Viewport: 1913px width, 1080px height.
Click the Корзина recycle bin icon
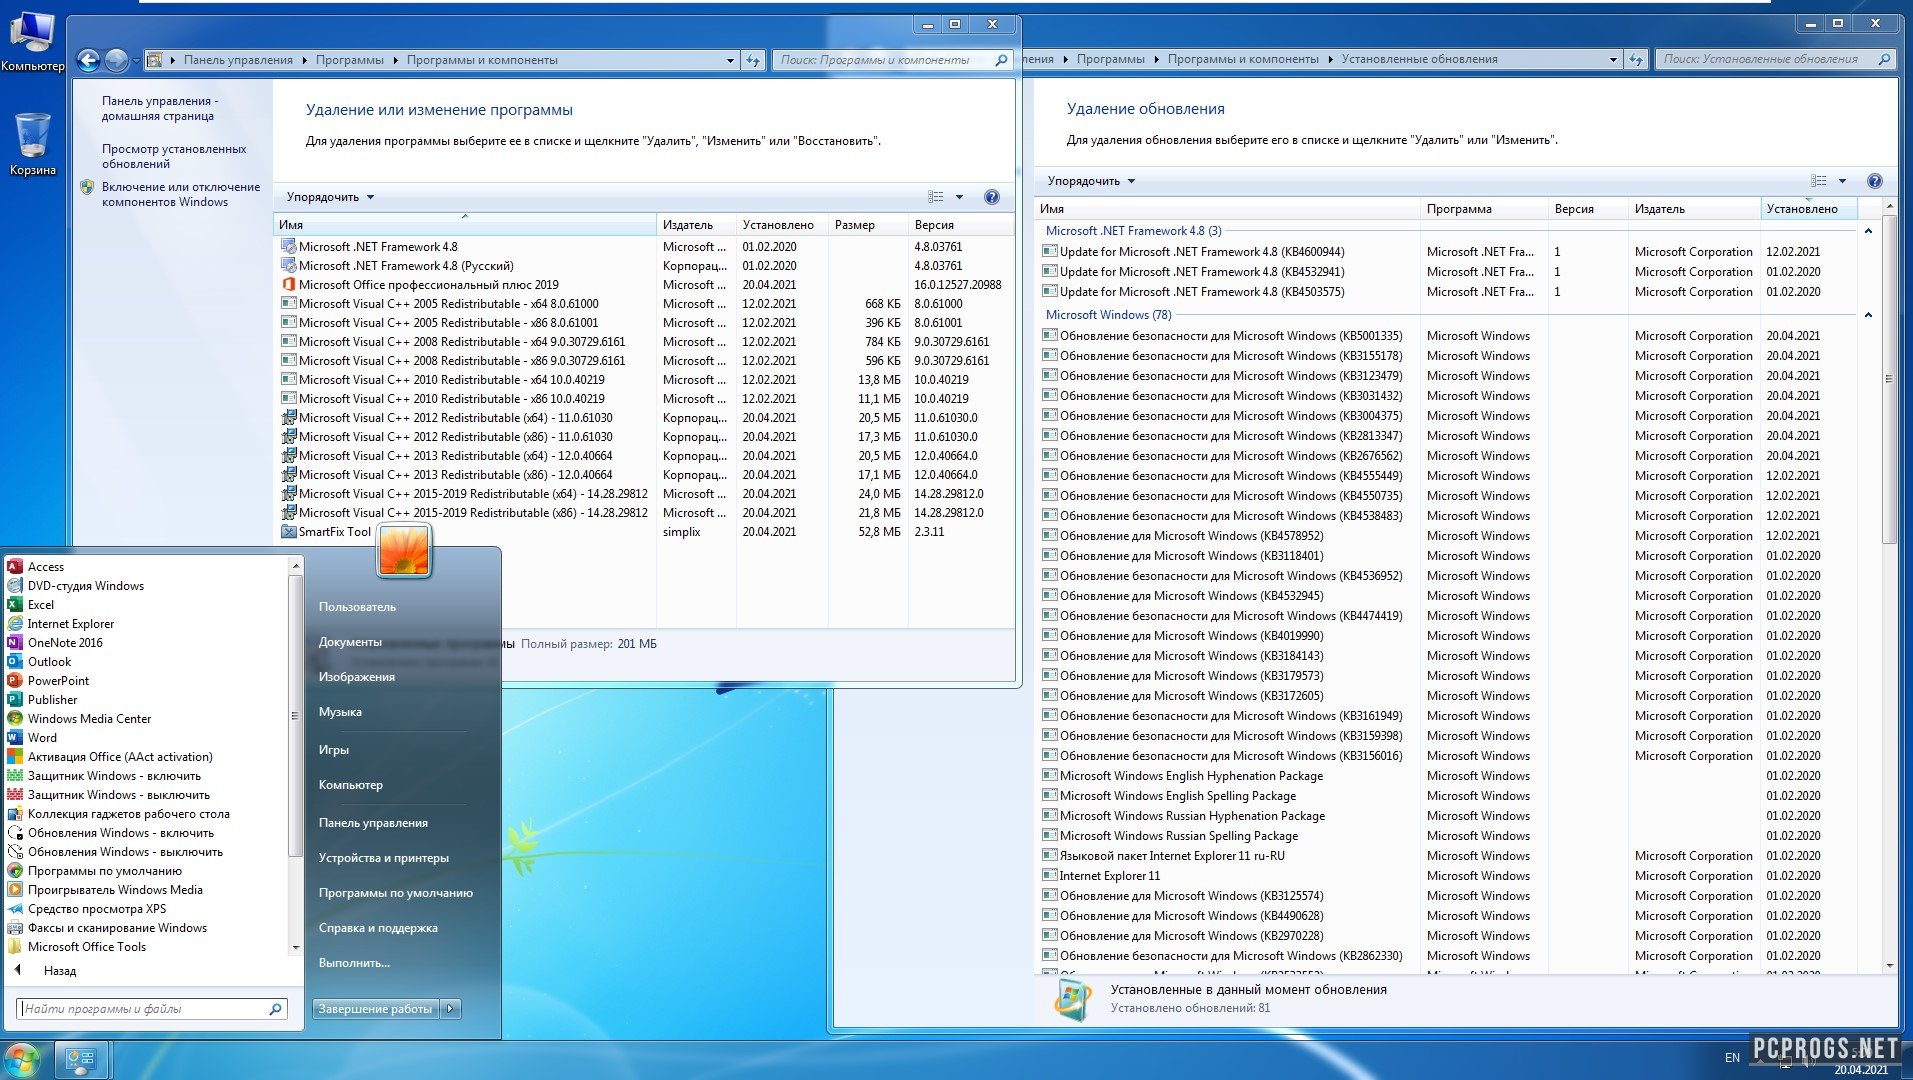pyautogui.click(x=32, y=144)
